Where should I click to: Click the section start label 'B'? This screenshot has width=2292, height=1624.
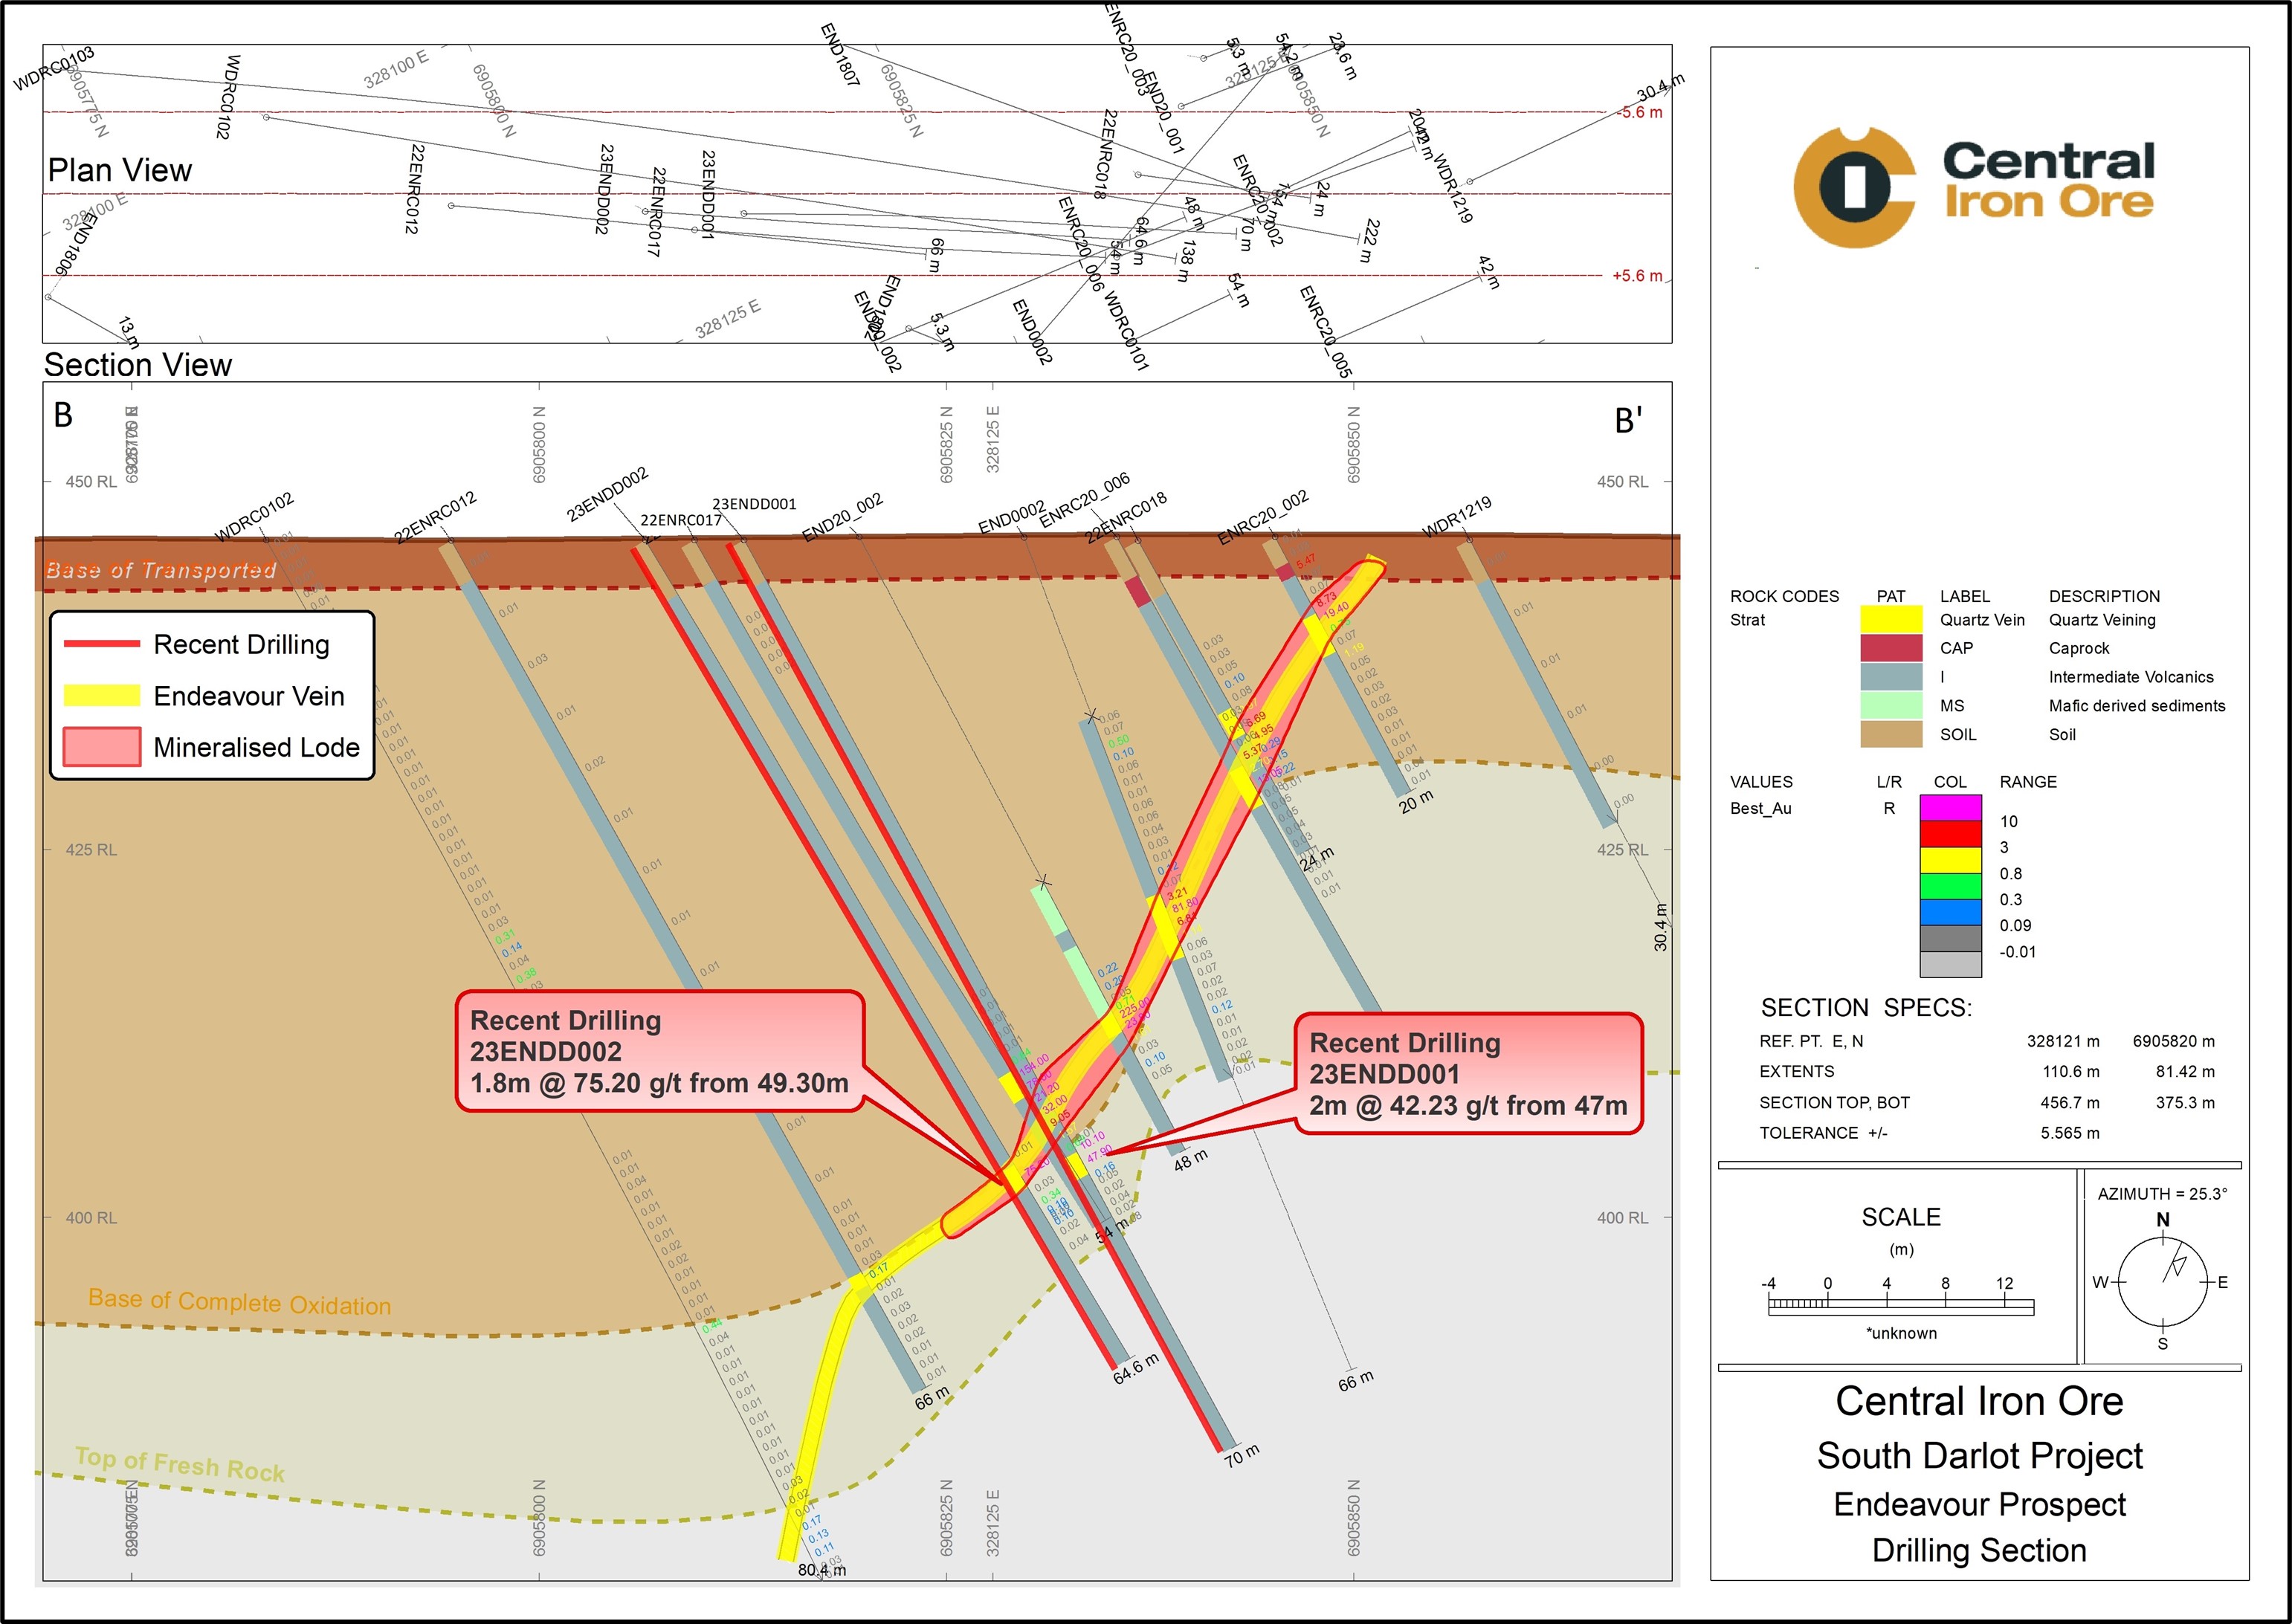point(63,415)
